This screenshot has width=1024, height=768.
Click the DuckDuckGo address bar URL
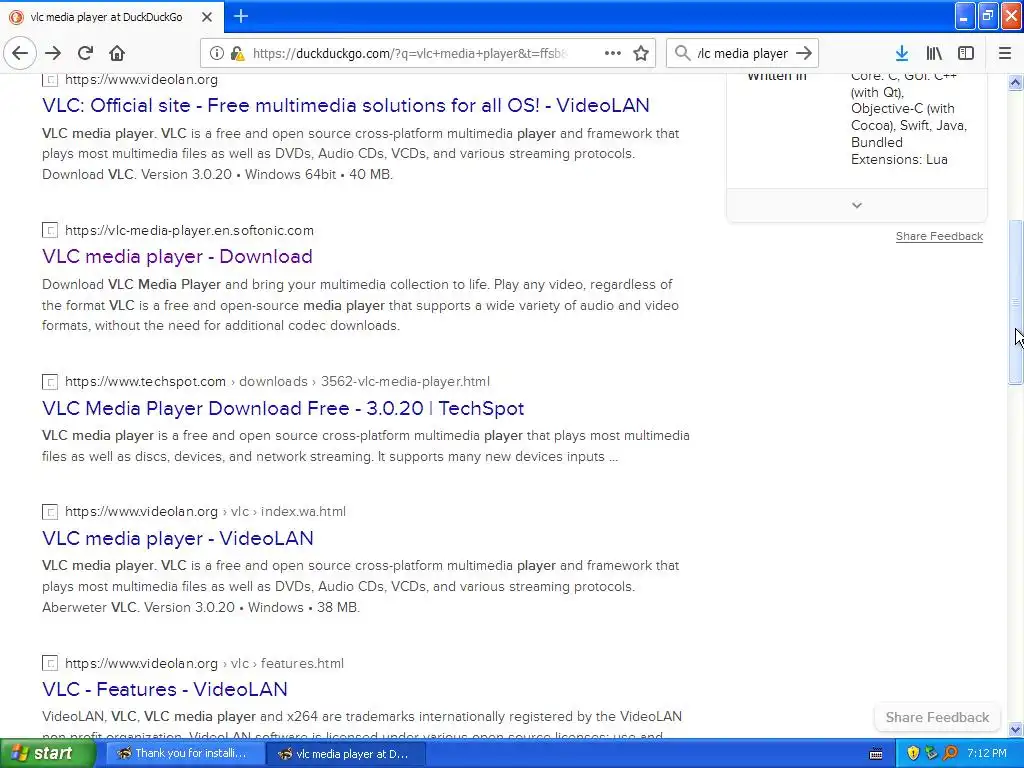point(409,54)
